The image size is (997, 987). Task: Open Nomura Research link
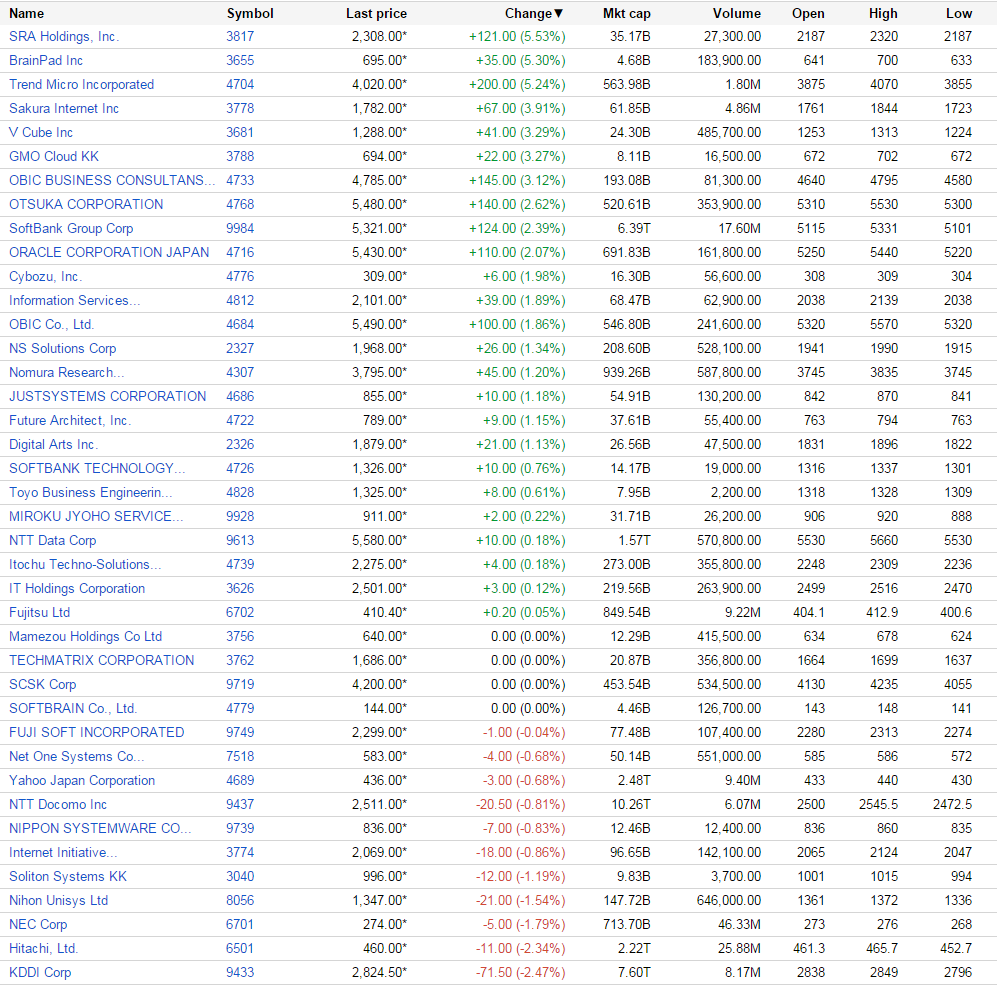(x=66, y=373)
